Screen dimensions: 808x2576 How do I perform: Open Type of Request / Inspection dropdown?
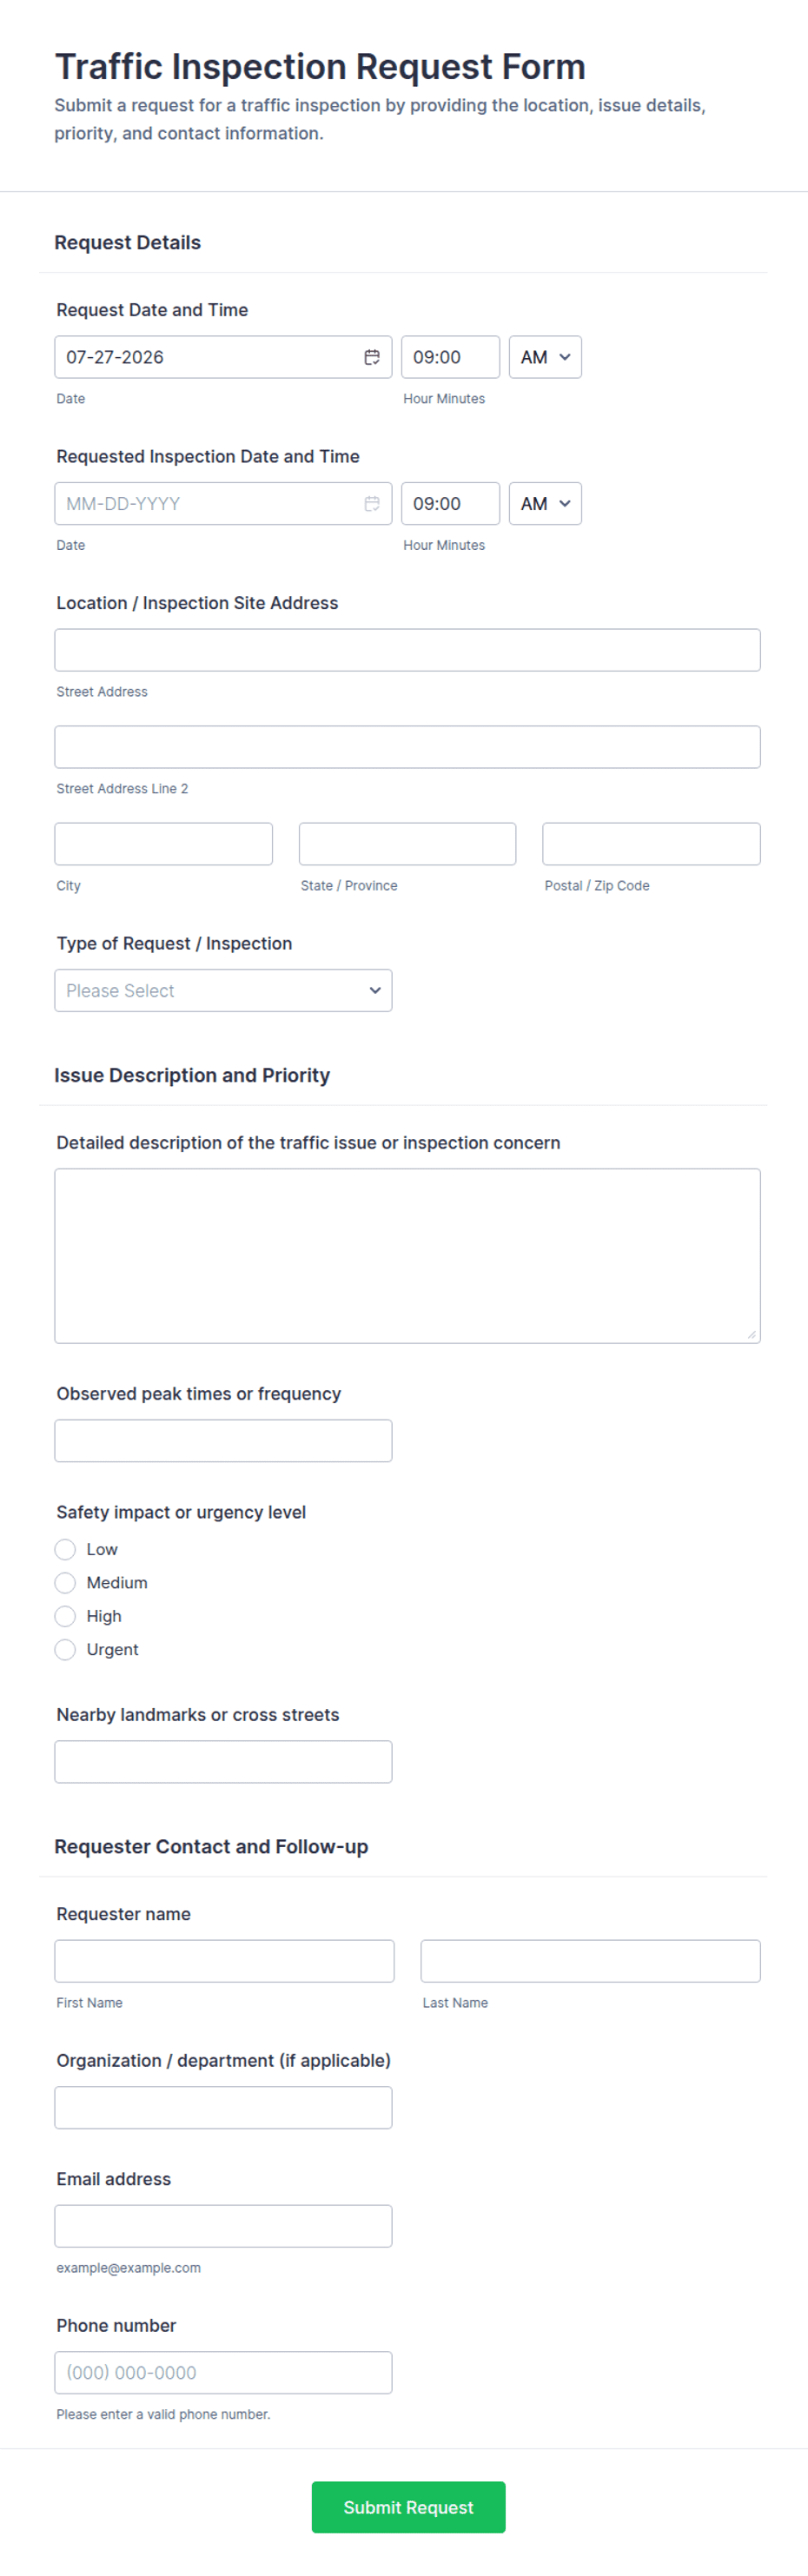tap(223, 990)
